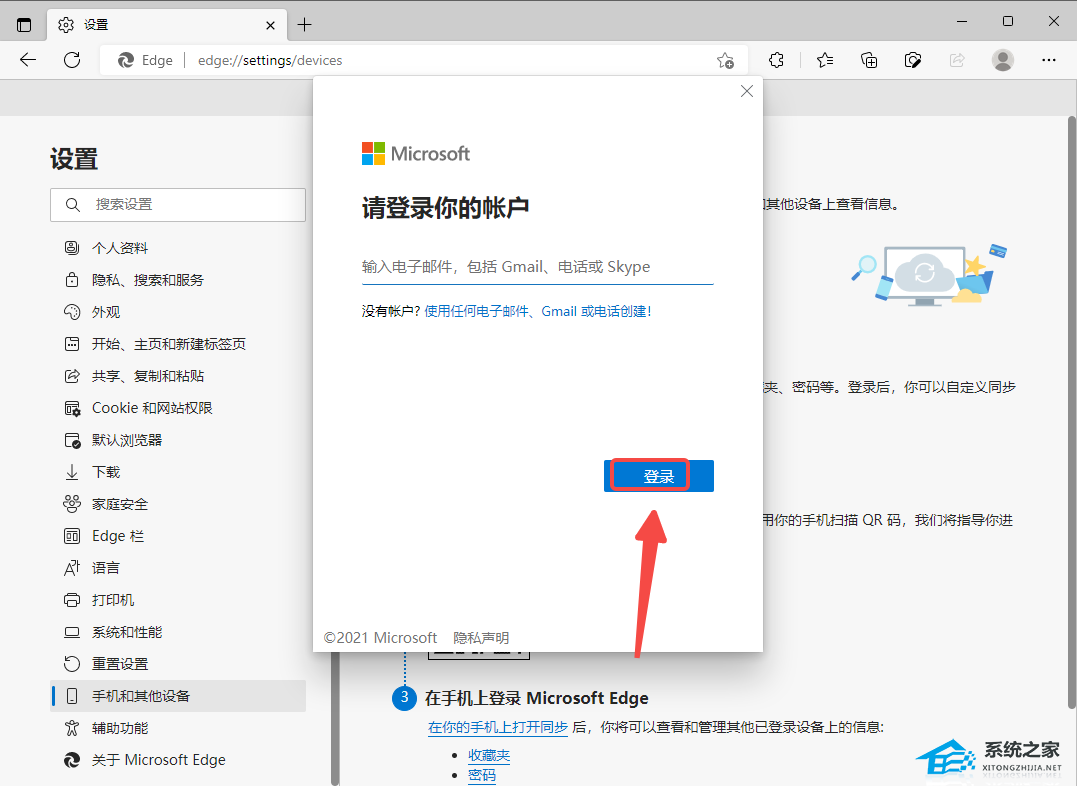Click the magnifier in the 搜索设置 box
The image size is (1077, 786).
point(72,204)
